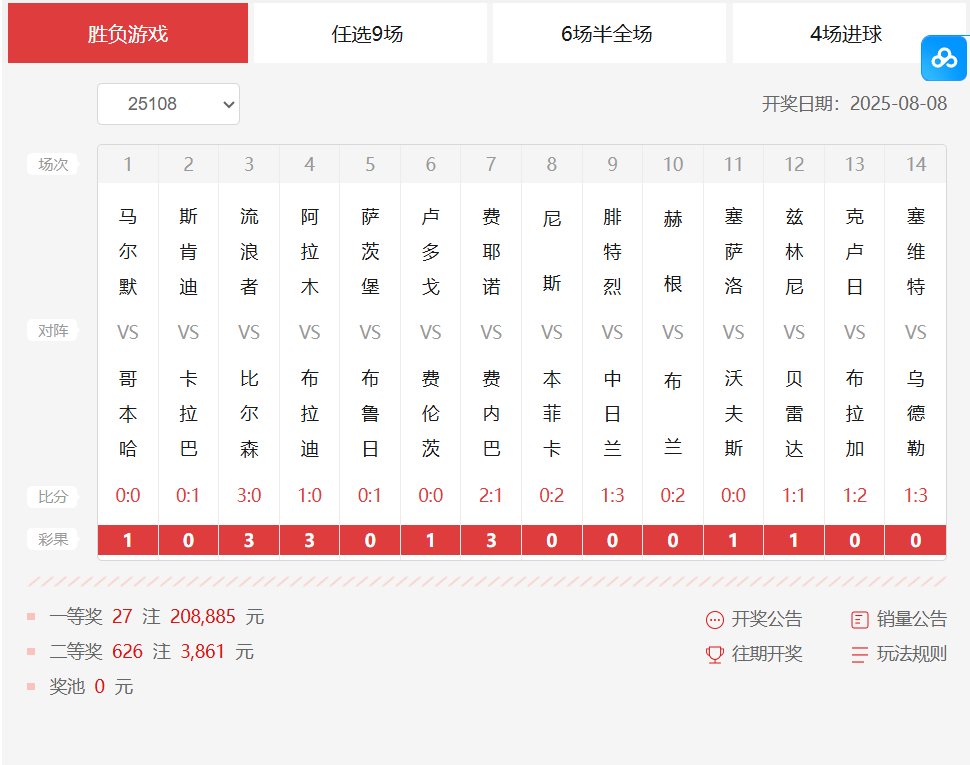The width and height of the screenshot is (970, 765).
Task: Click the away team 乌德勒
Action: pos(916,413)
